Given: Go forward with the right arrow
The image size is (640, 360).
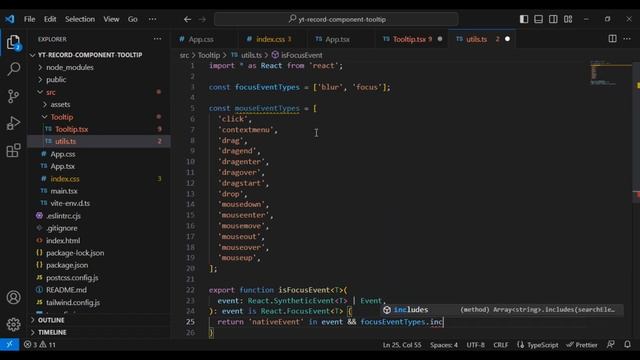Looking at the screenshot, I should tap(202, 19).
